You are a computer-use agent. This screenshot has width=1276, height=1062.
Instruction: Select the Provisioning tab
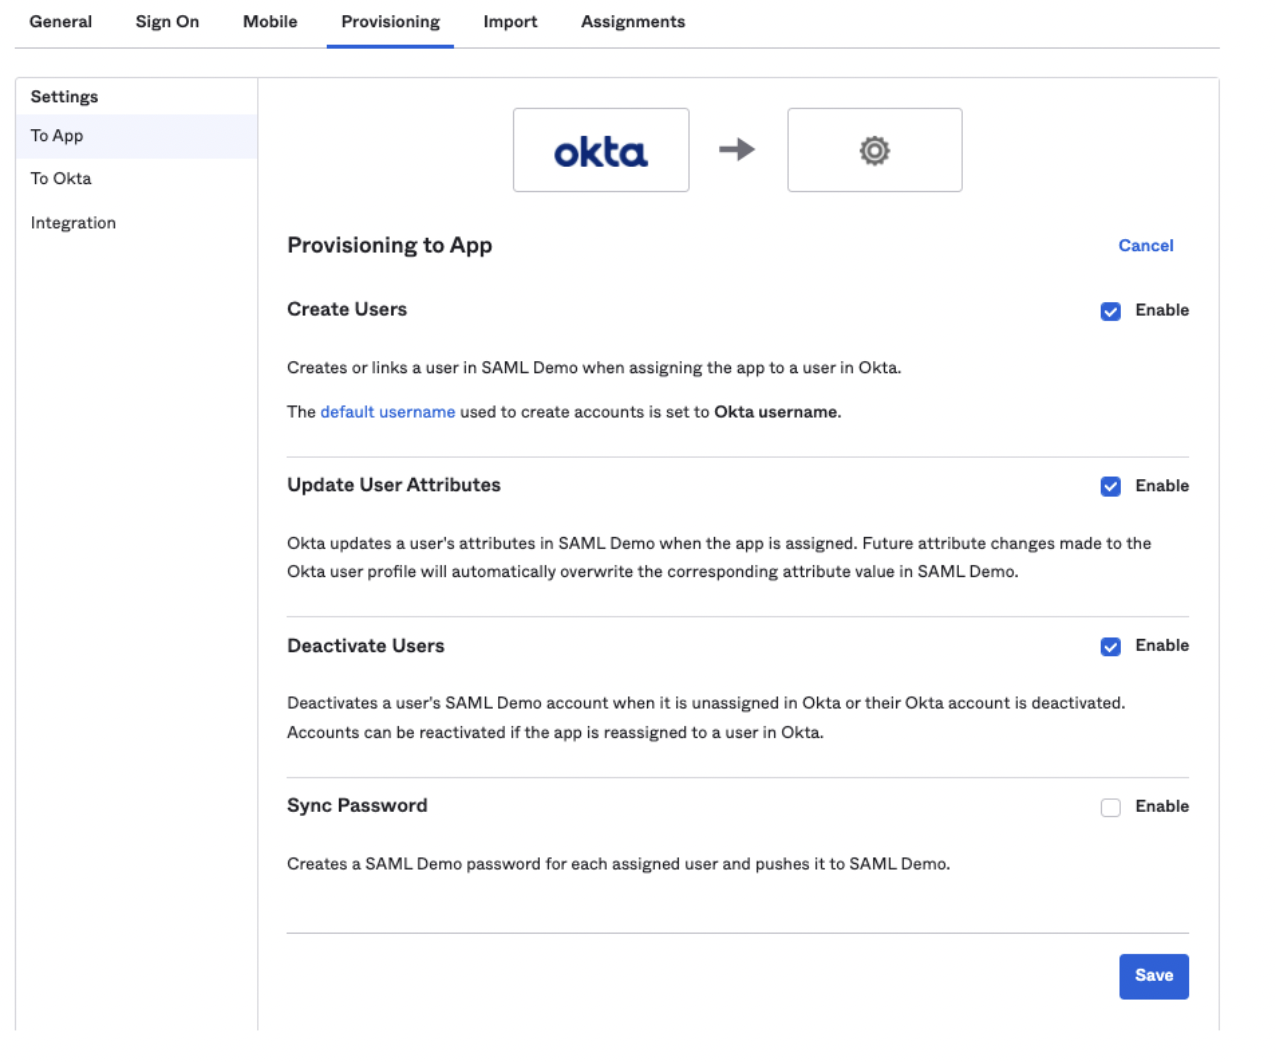pyautogui.click(x=390, y=22)
